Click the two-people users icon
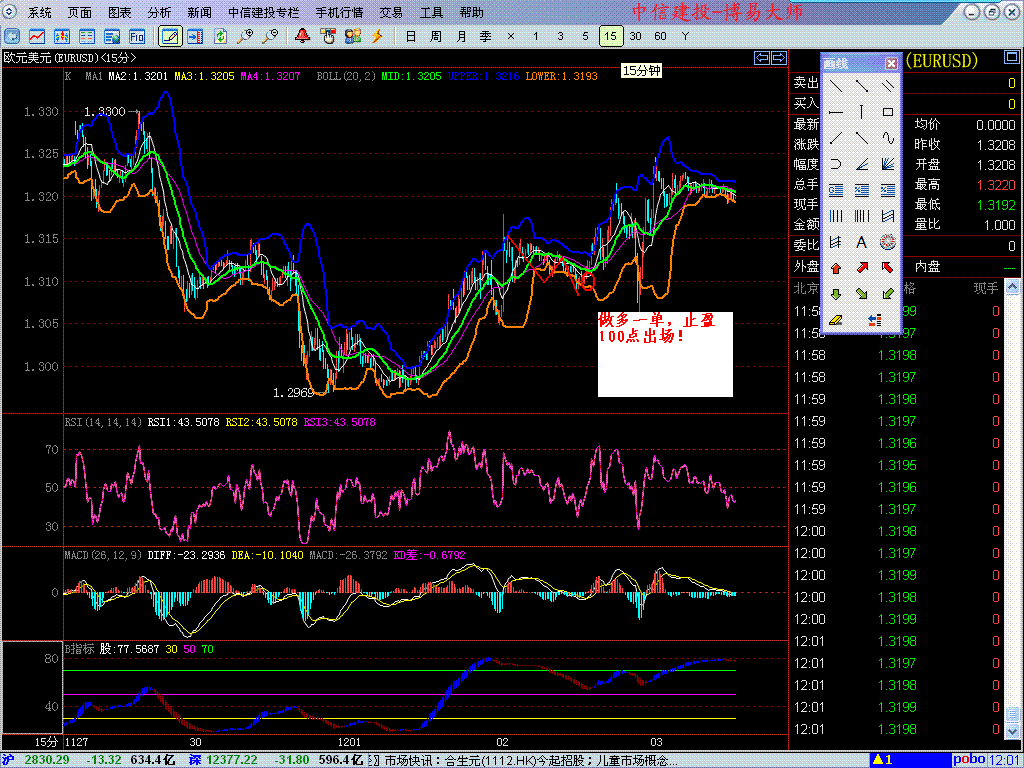The image size is (1024, 768). (x=353, y=36)
